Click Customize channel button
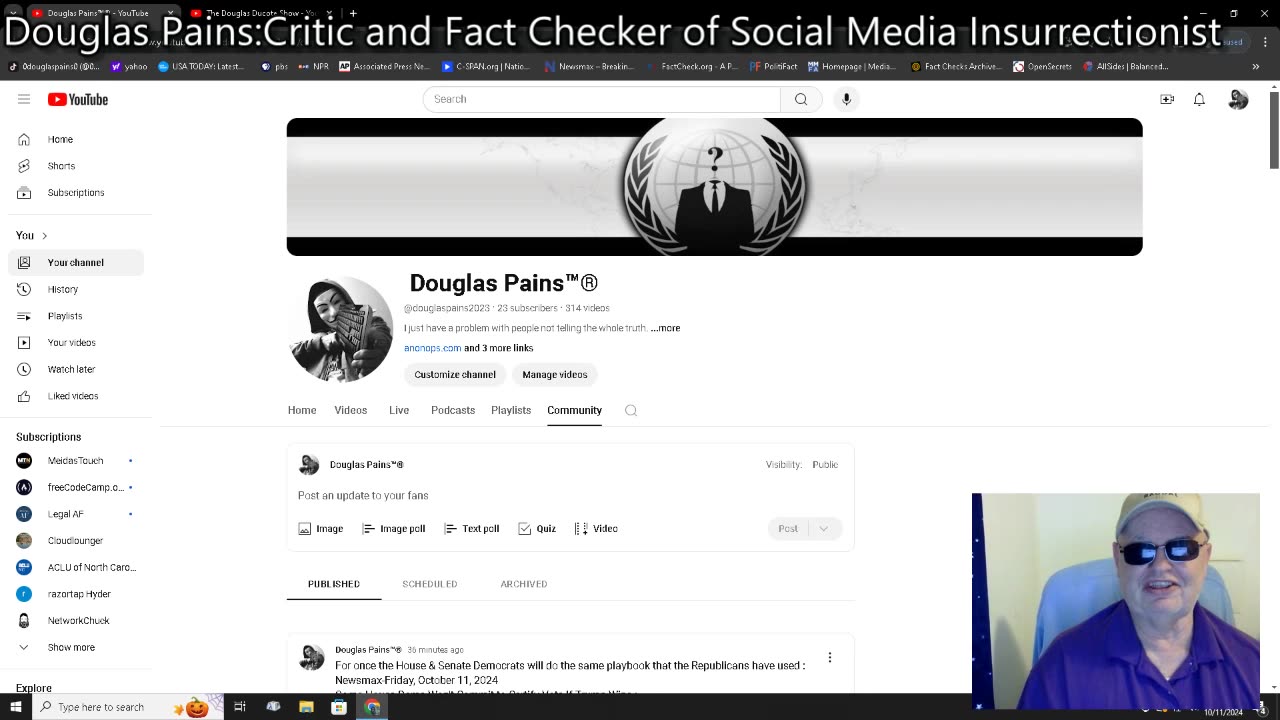The height and width of the screenshot is (720, 1280). 455,374
